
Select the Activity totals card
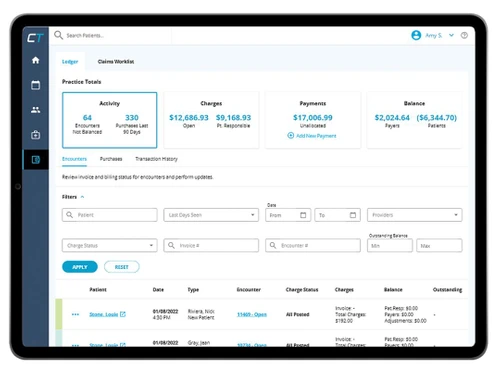109,120
